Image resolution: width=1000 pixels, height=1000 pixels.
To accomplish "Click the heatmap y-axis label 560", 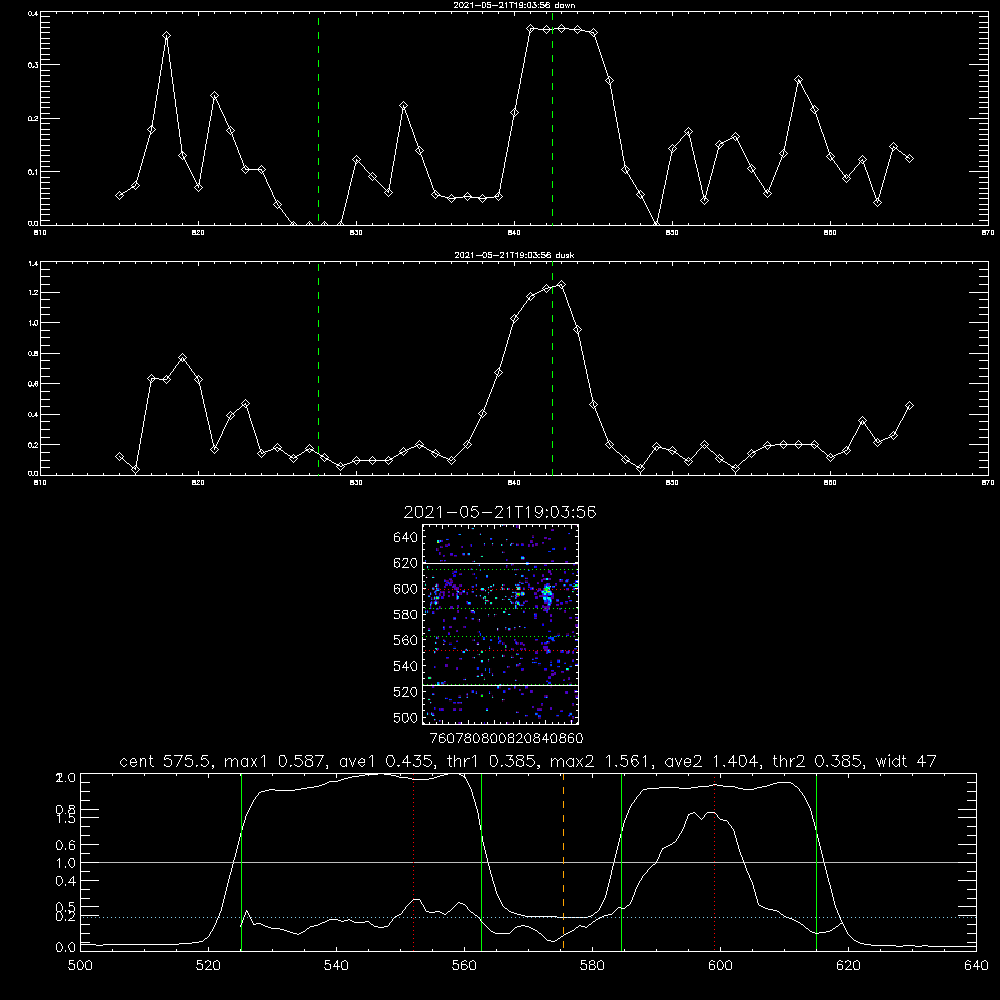I will tap(406, 640).
